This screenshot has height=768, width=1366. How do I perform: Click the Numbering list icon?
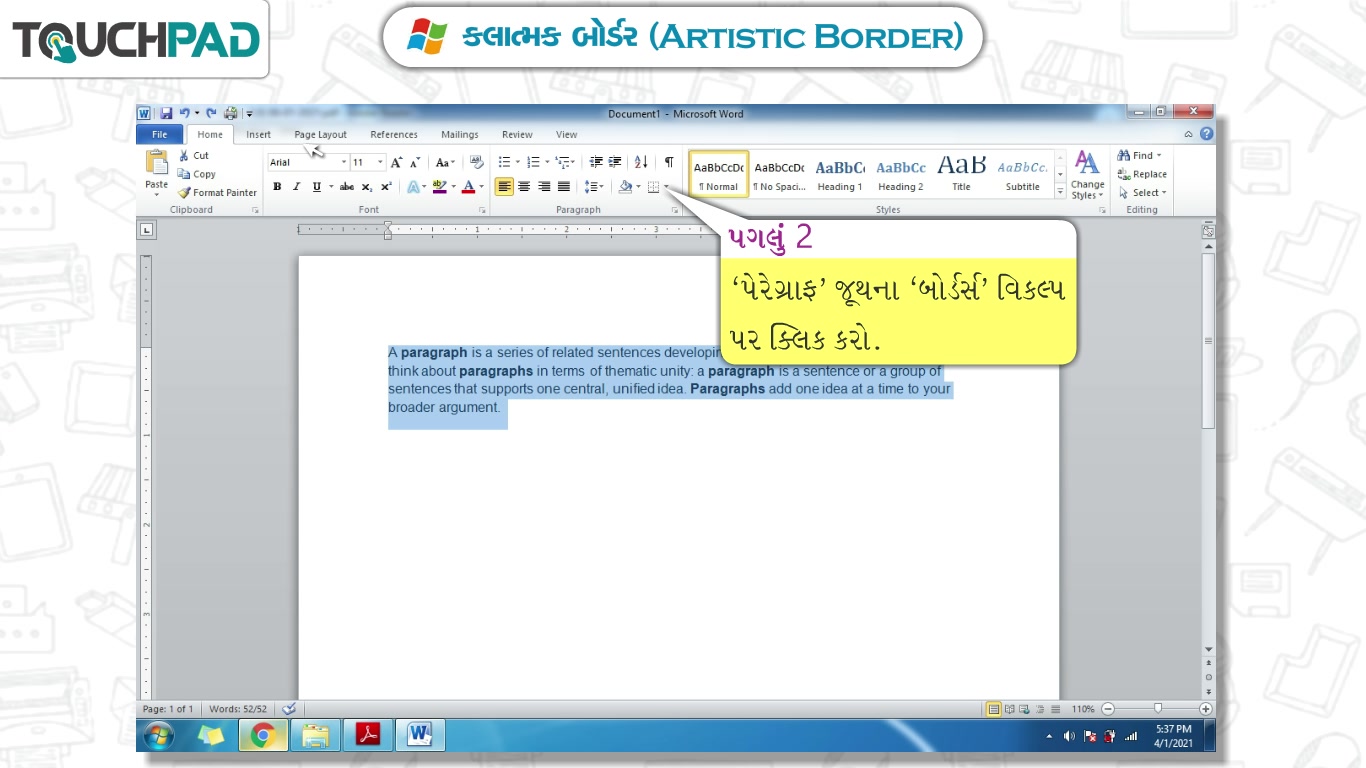(x=533, y=162)
